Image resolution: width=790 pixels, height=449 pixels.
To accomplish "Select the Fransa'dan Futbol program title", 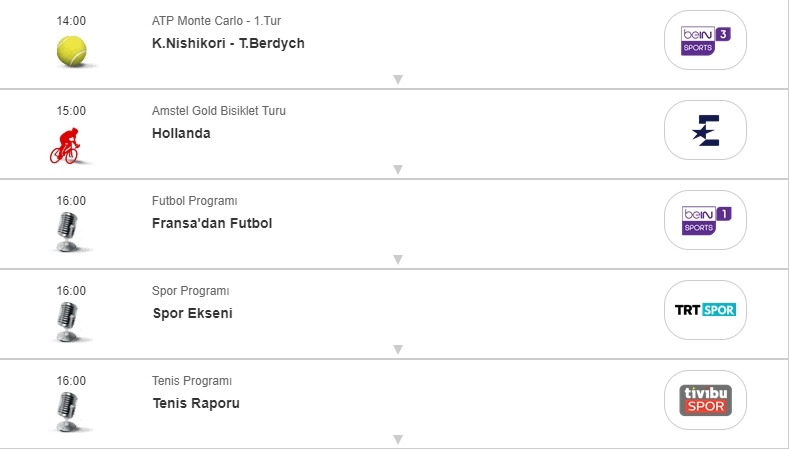I will pyautogui.click(x=212, y=223).
